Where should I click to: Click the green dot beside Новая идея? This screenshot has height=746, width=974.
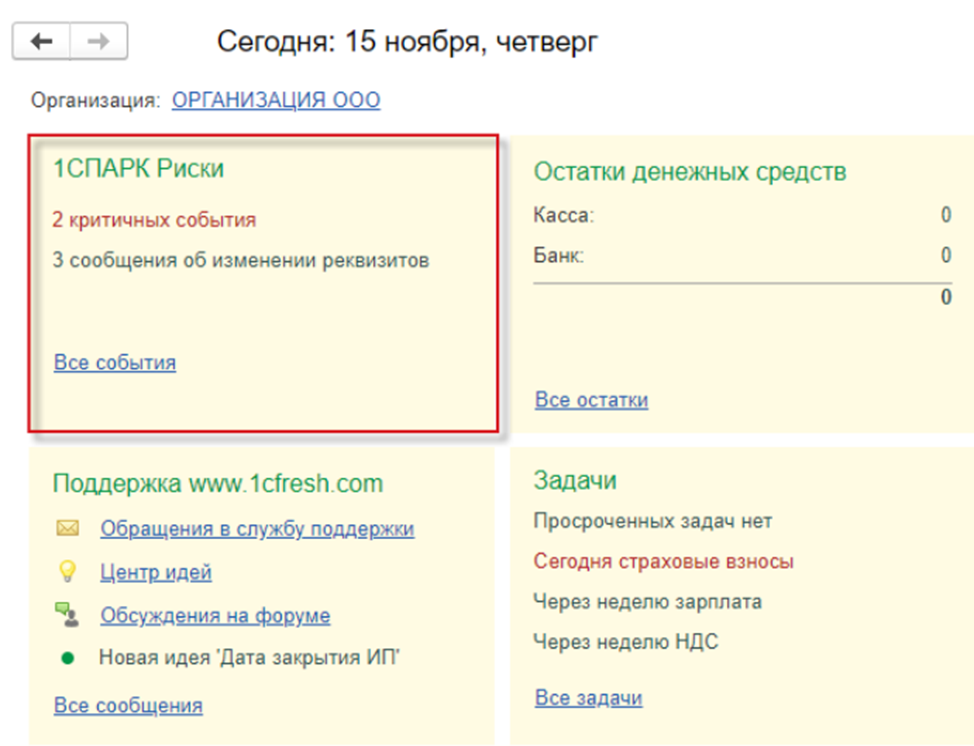[x=68, y=658]
